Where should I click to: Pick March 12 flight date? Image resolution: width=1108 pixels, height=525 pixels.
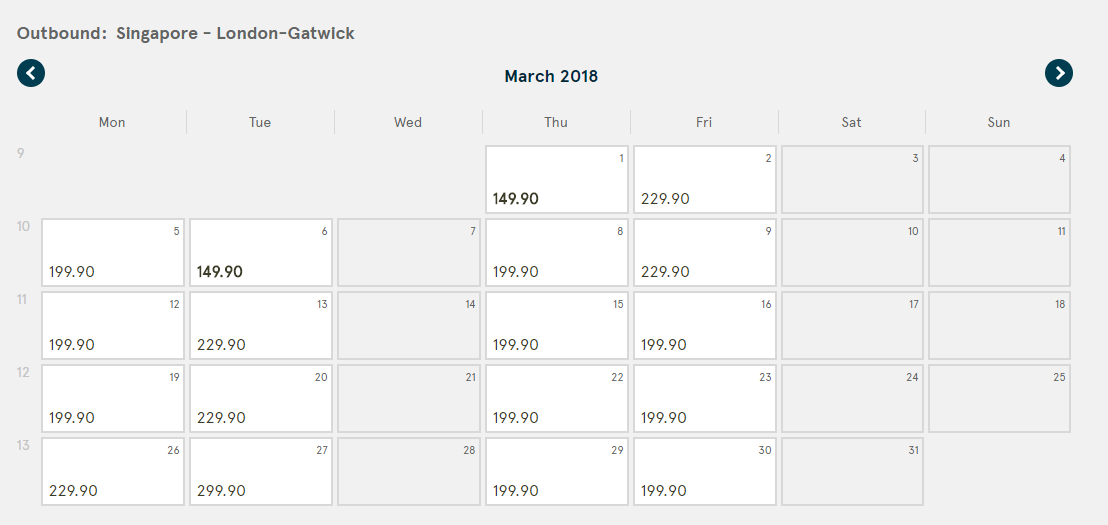pos(113,325)
